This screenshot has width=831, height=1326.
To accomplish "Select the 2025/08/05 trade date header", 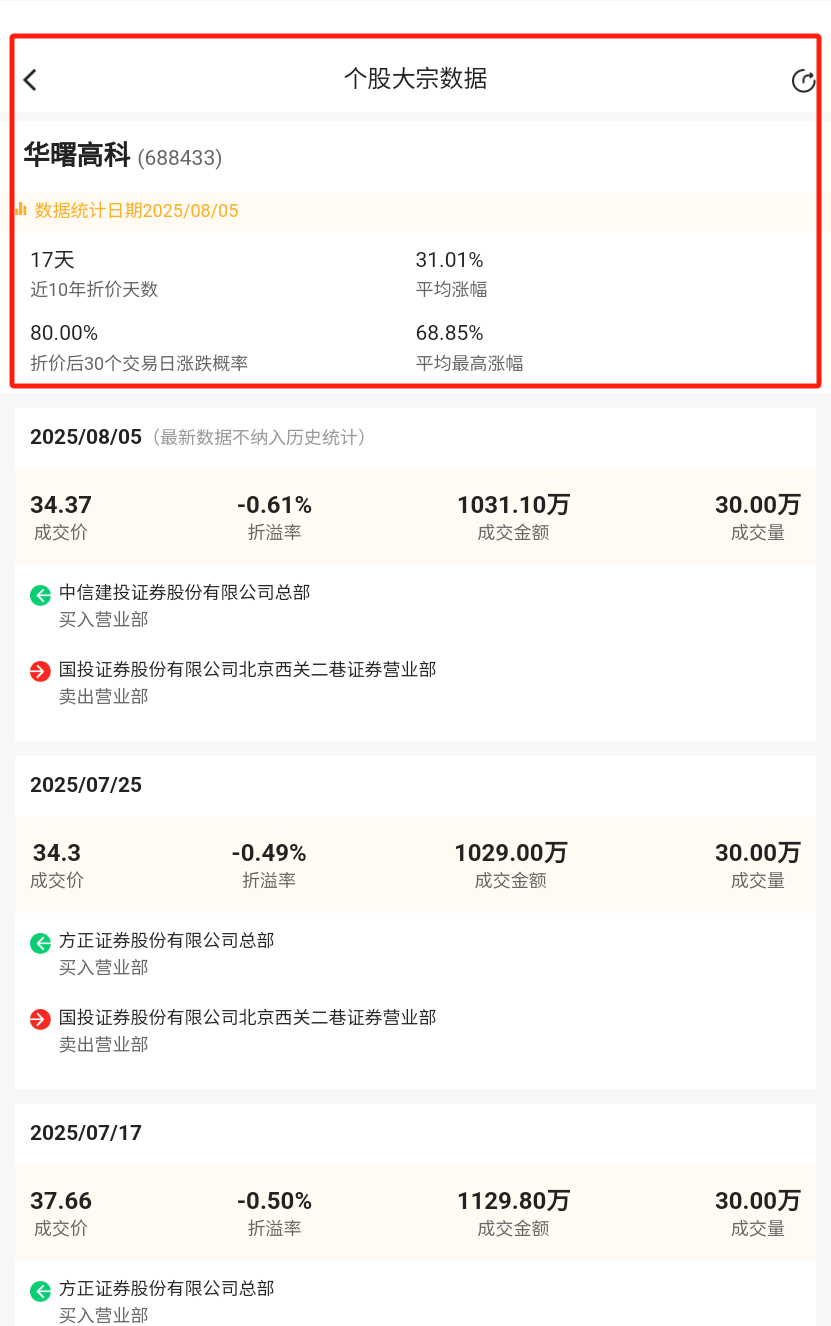I will click(x=88, y=437).
